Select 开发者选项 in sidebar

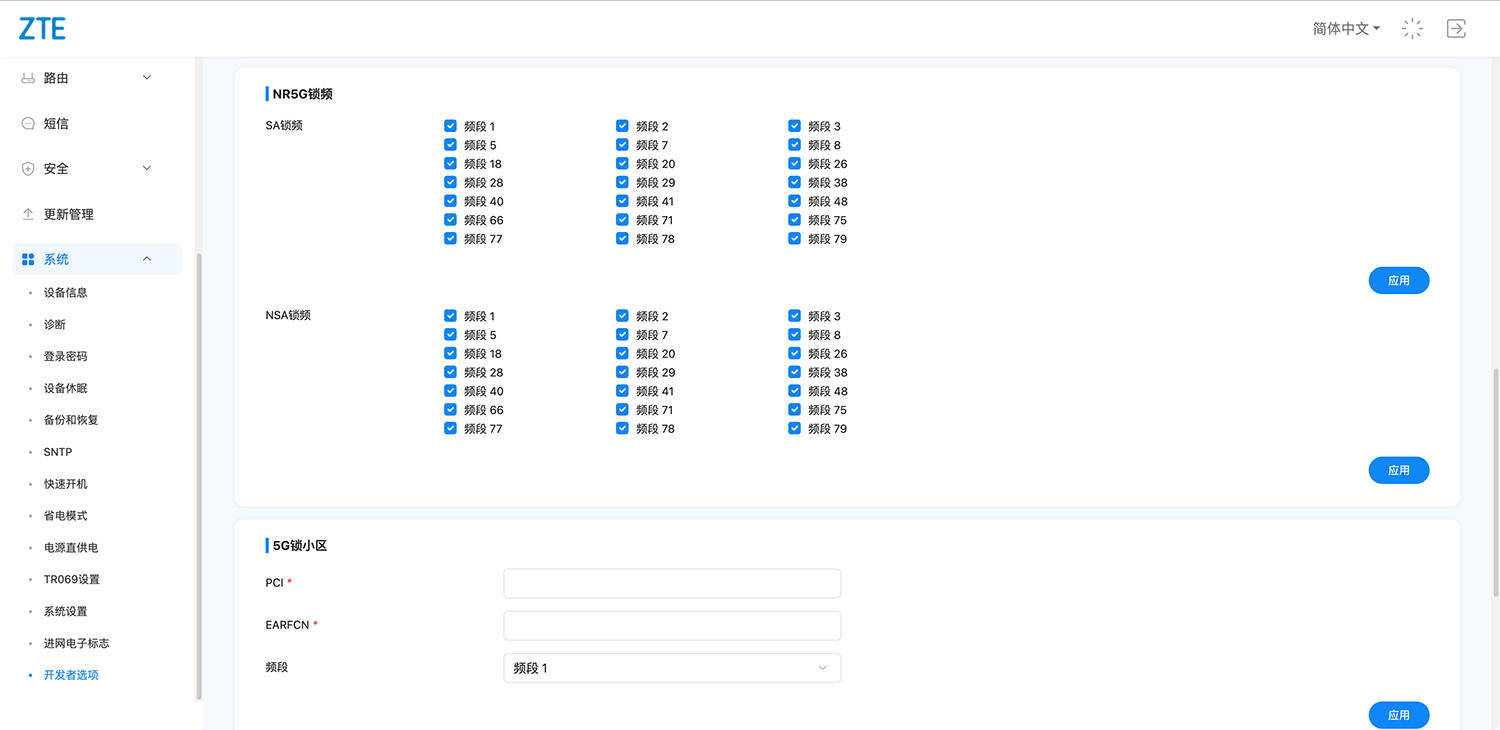(71, 675)
